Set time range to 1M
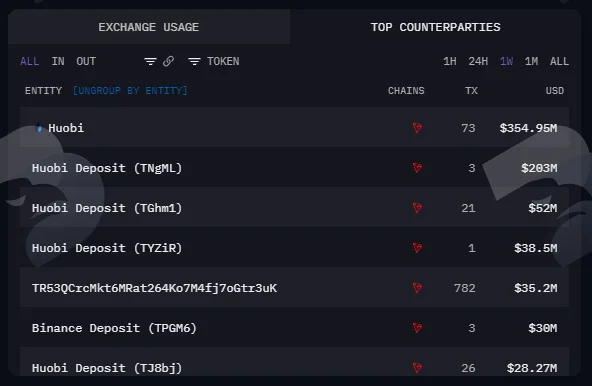 tap(531, 61)
